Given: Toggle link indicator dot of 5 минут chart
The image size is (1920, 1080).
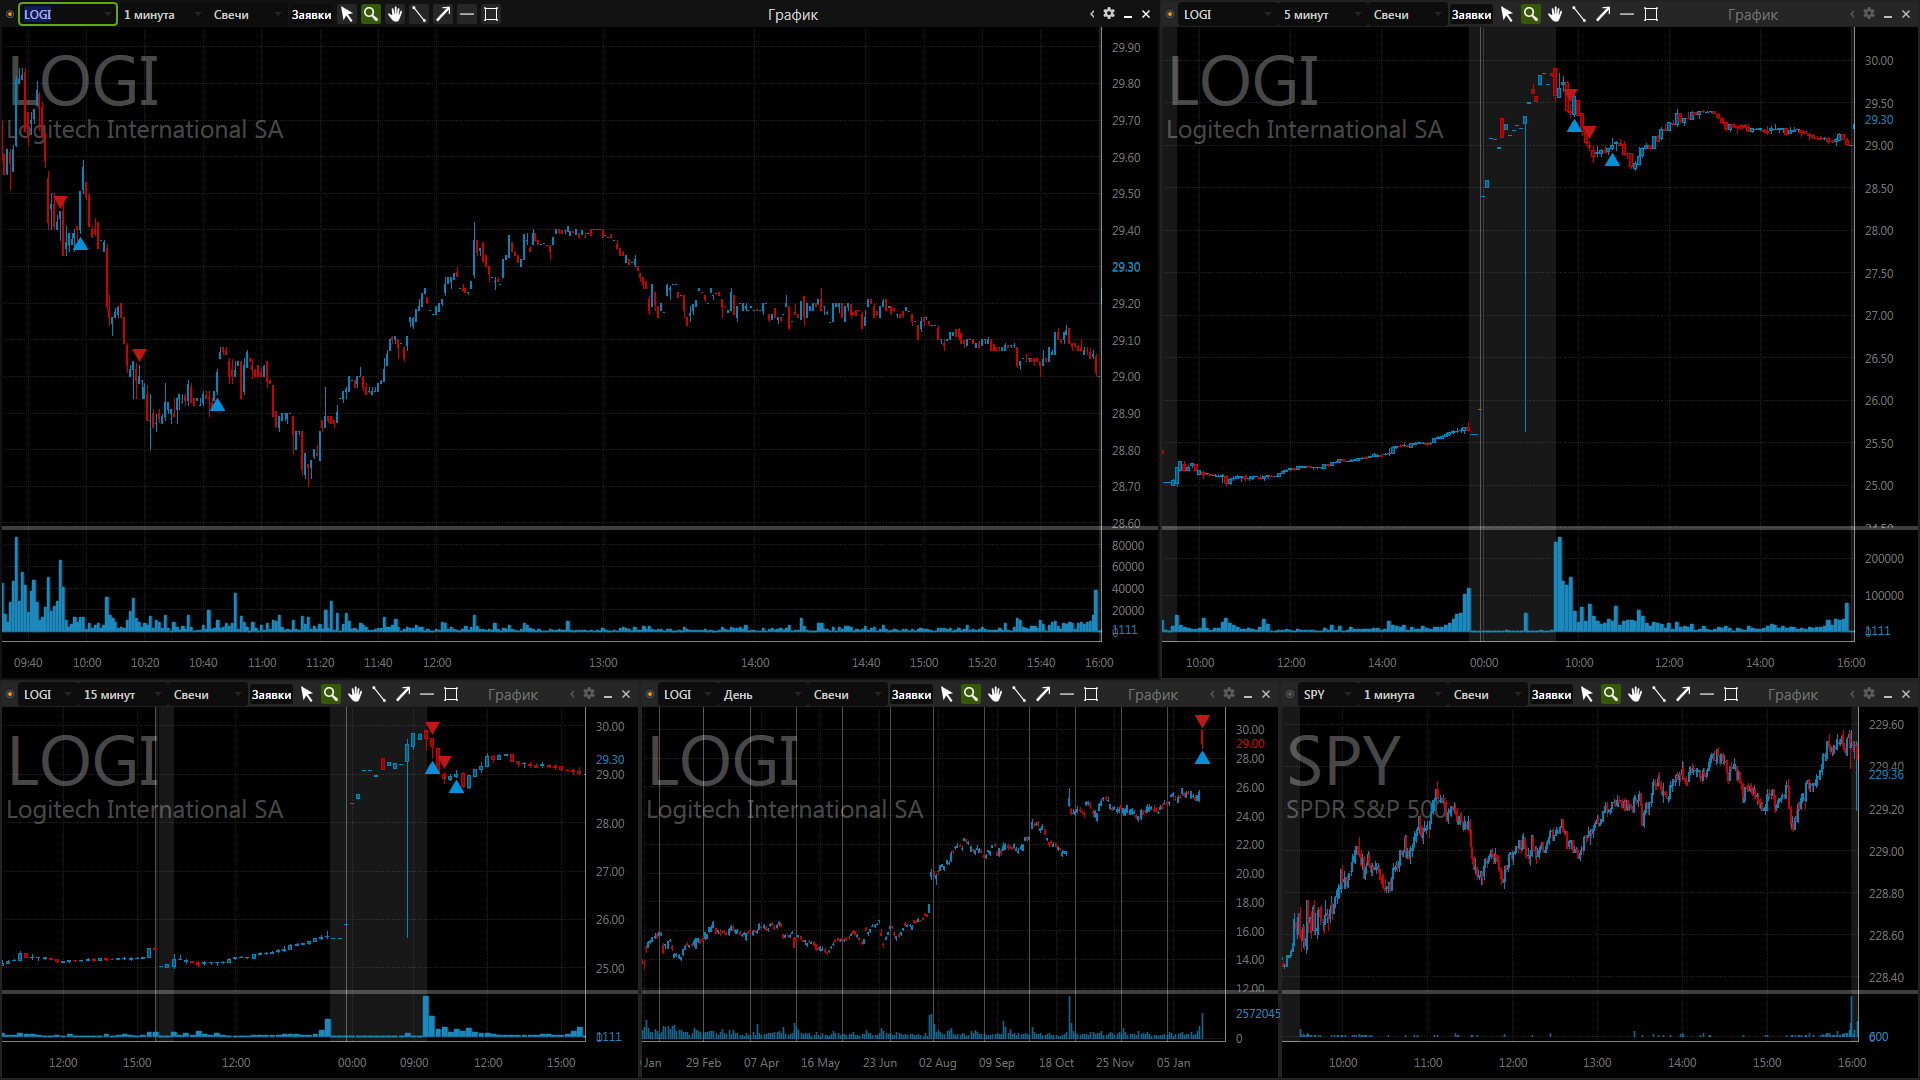Looking at the screenshot, I should (1170, 14).
